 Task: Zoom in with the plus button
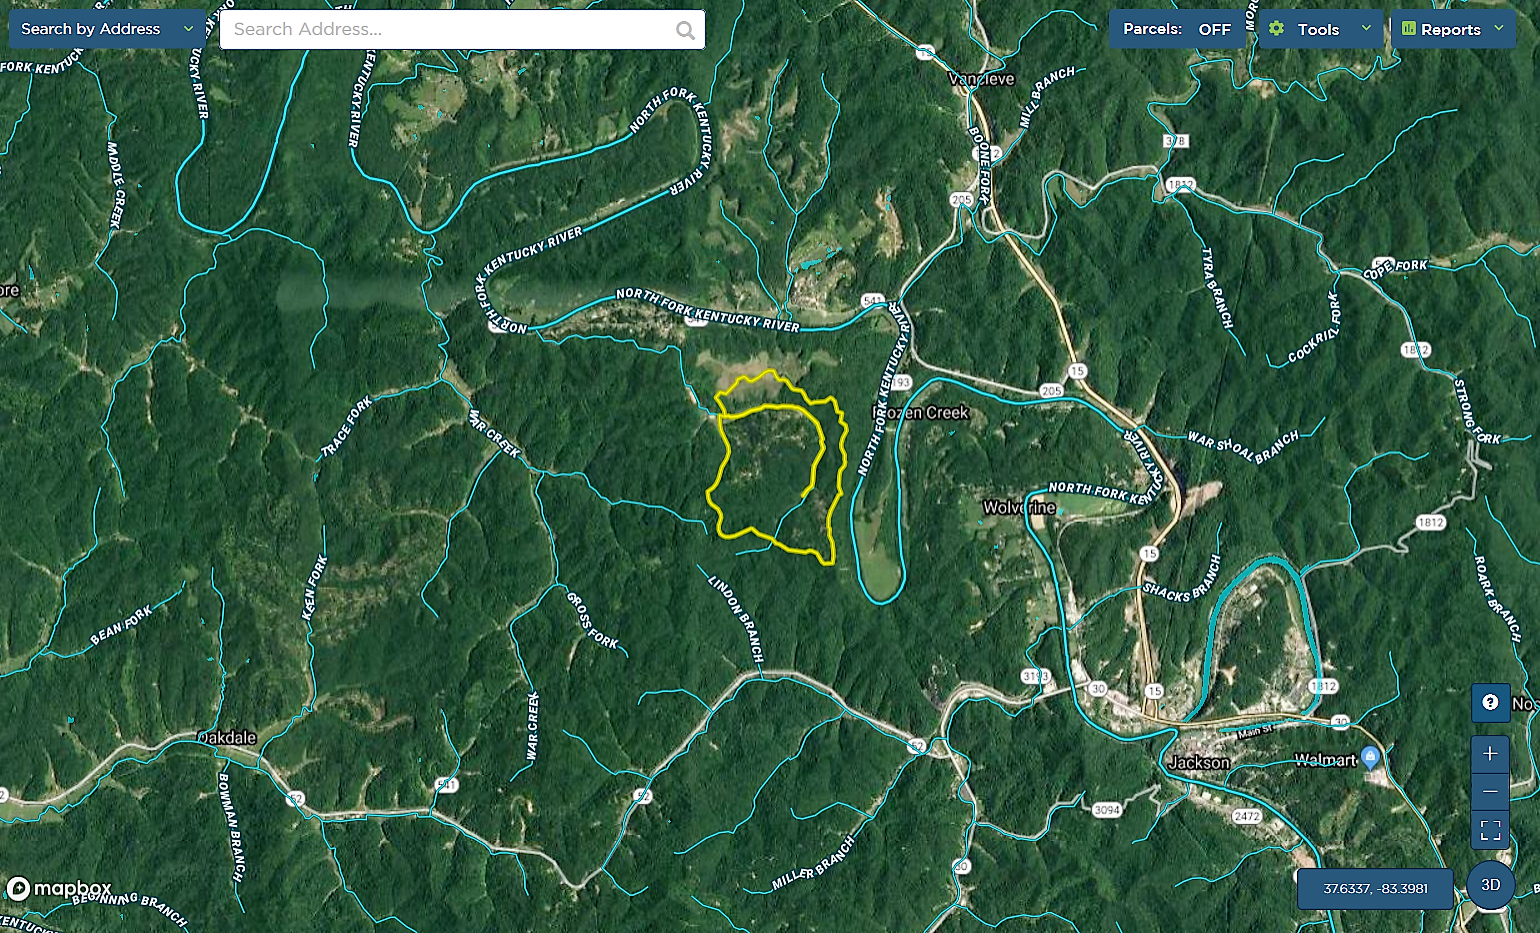1490,753
